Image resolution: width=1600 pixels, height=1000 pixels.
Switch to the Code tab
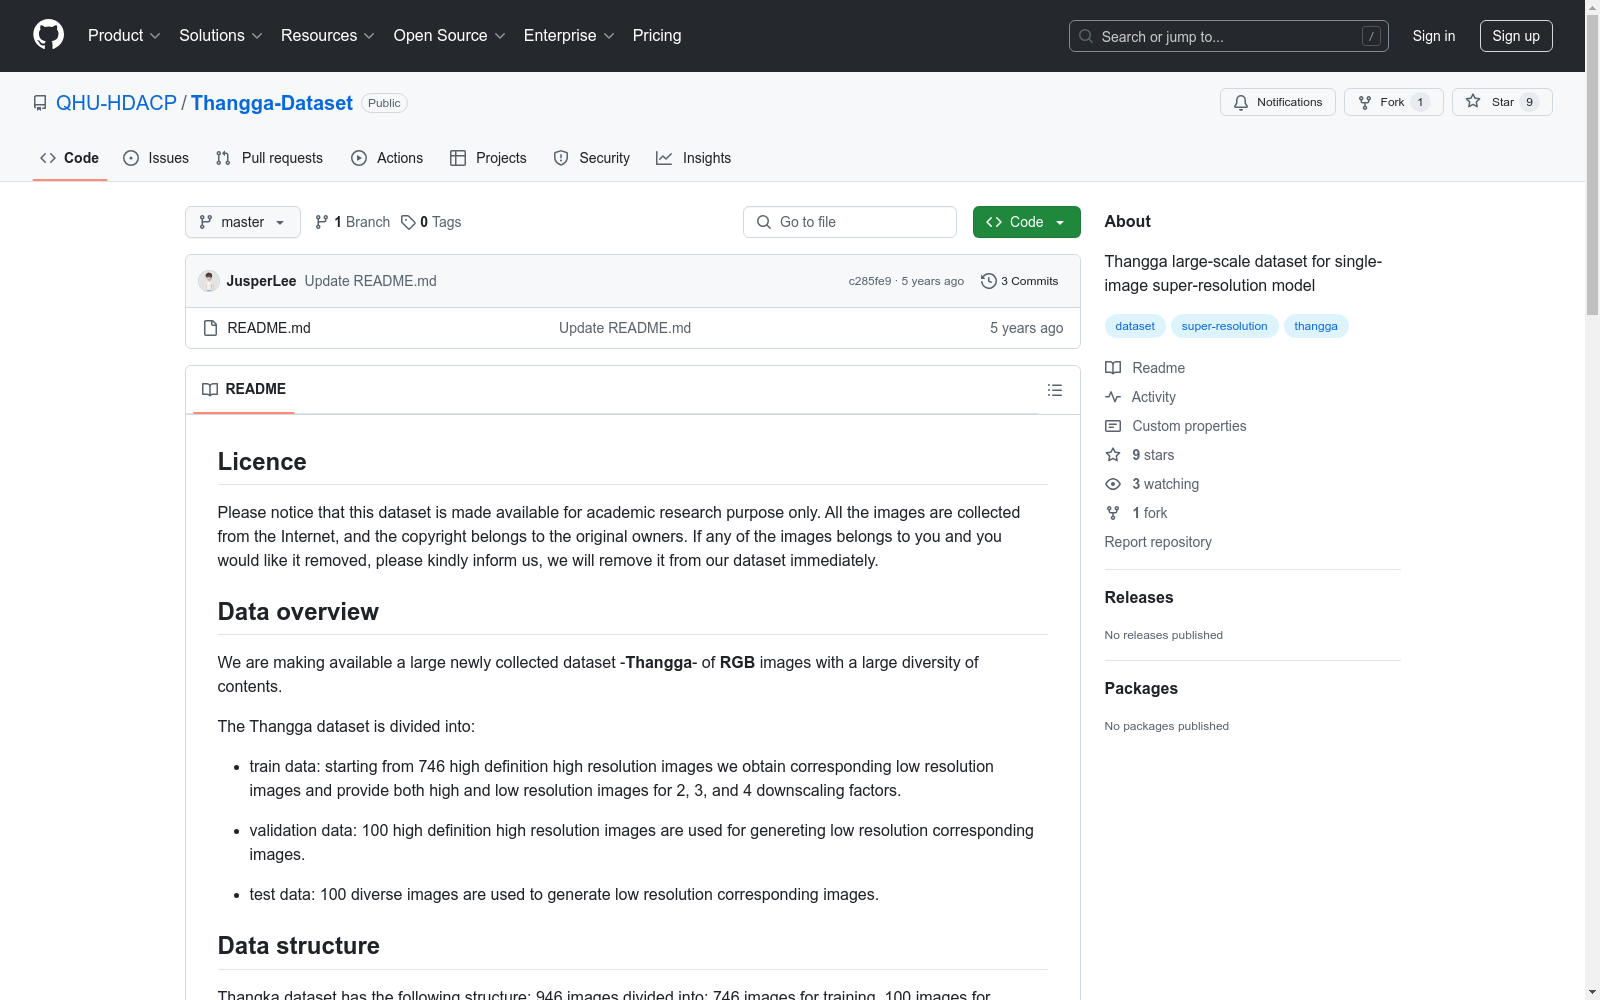[70, 158]
